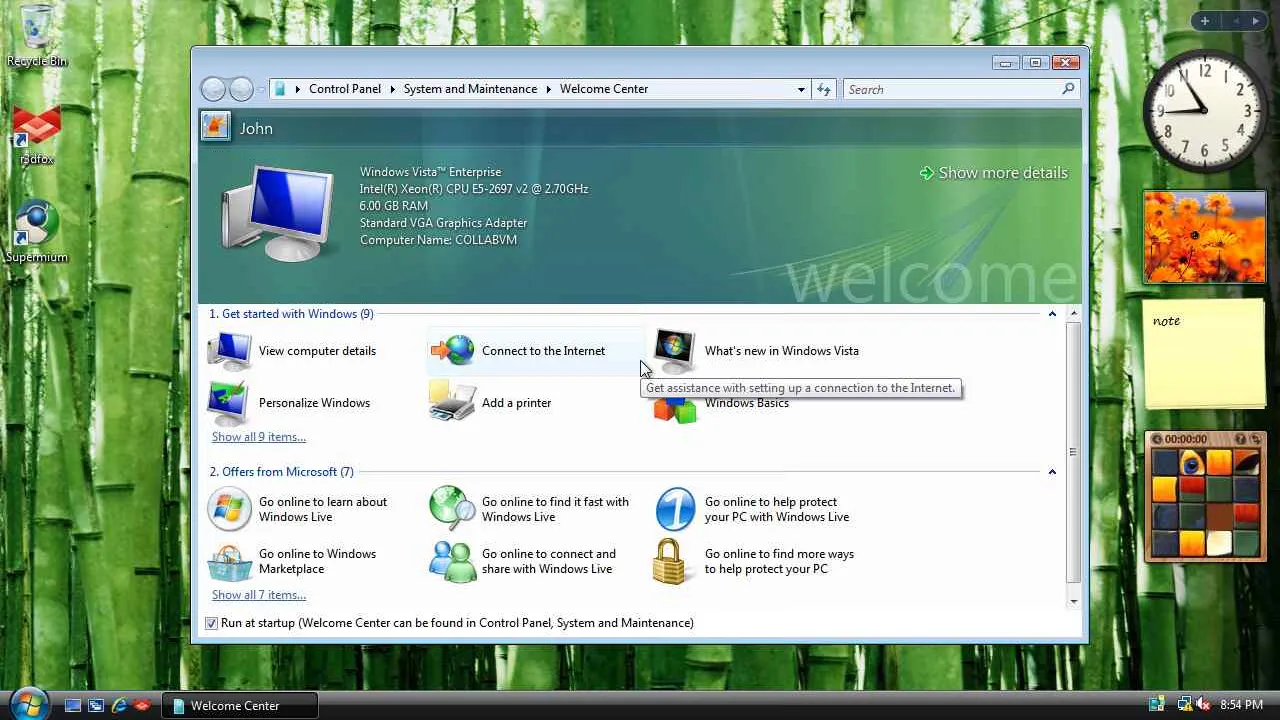The height and width of the screenshot is (720, 1280).
Task: Select the Supermium desktop shortcut
Action: [x=37, y=233]
